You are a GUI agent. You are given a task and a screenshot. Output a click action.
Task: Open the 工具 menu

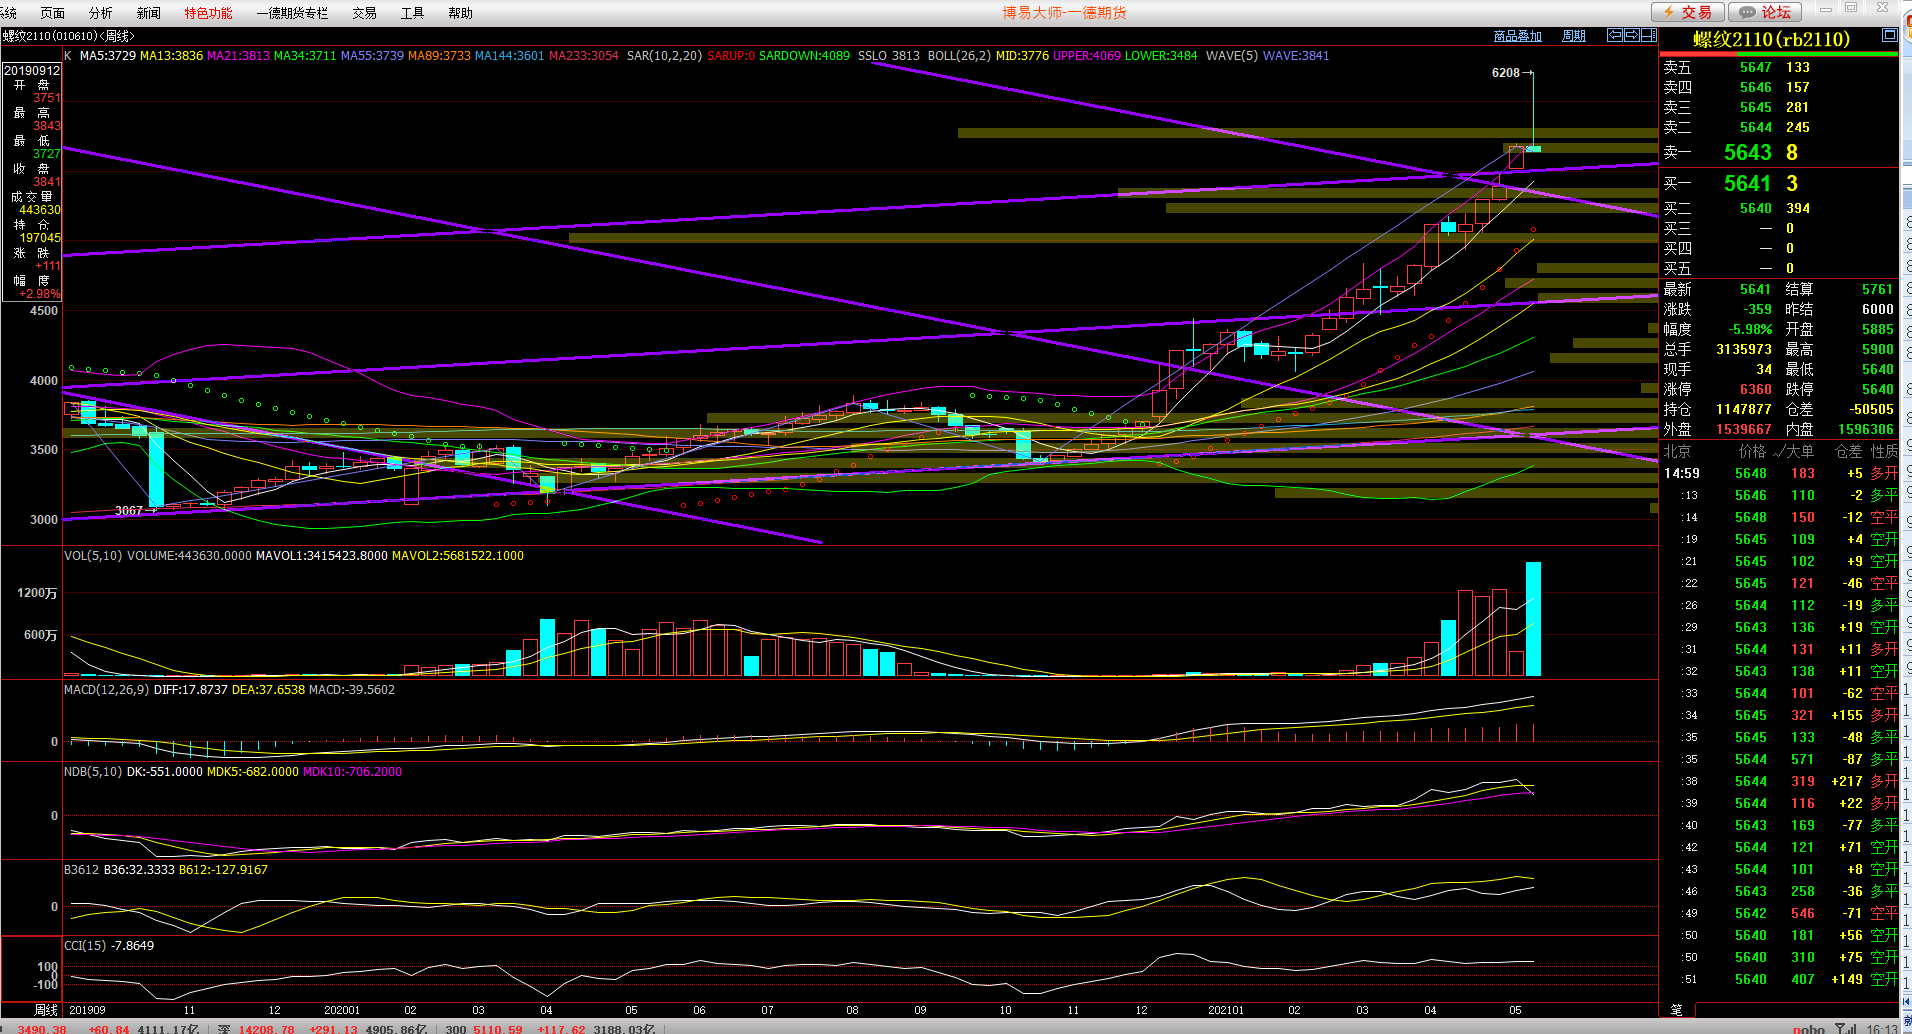coord(412,13)
